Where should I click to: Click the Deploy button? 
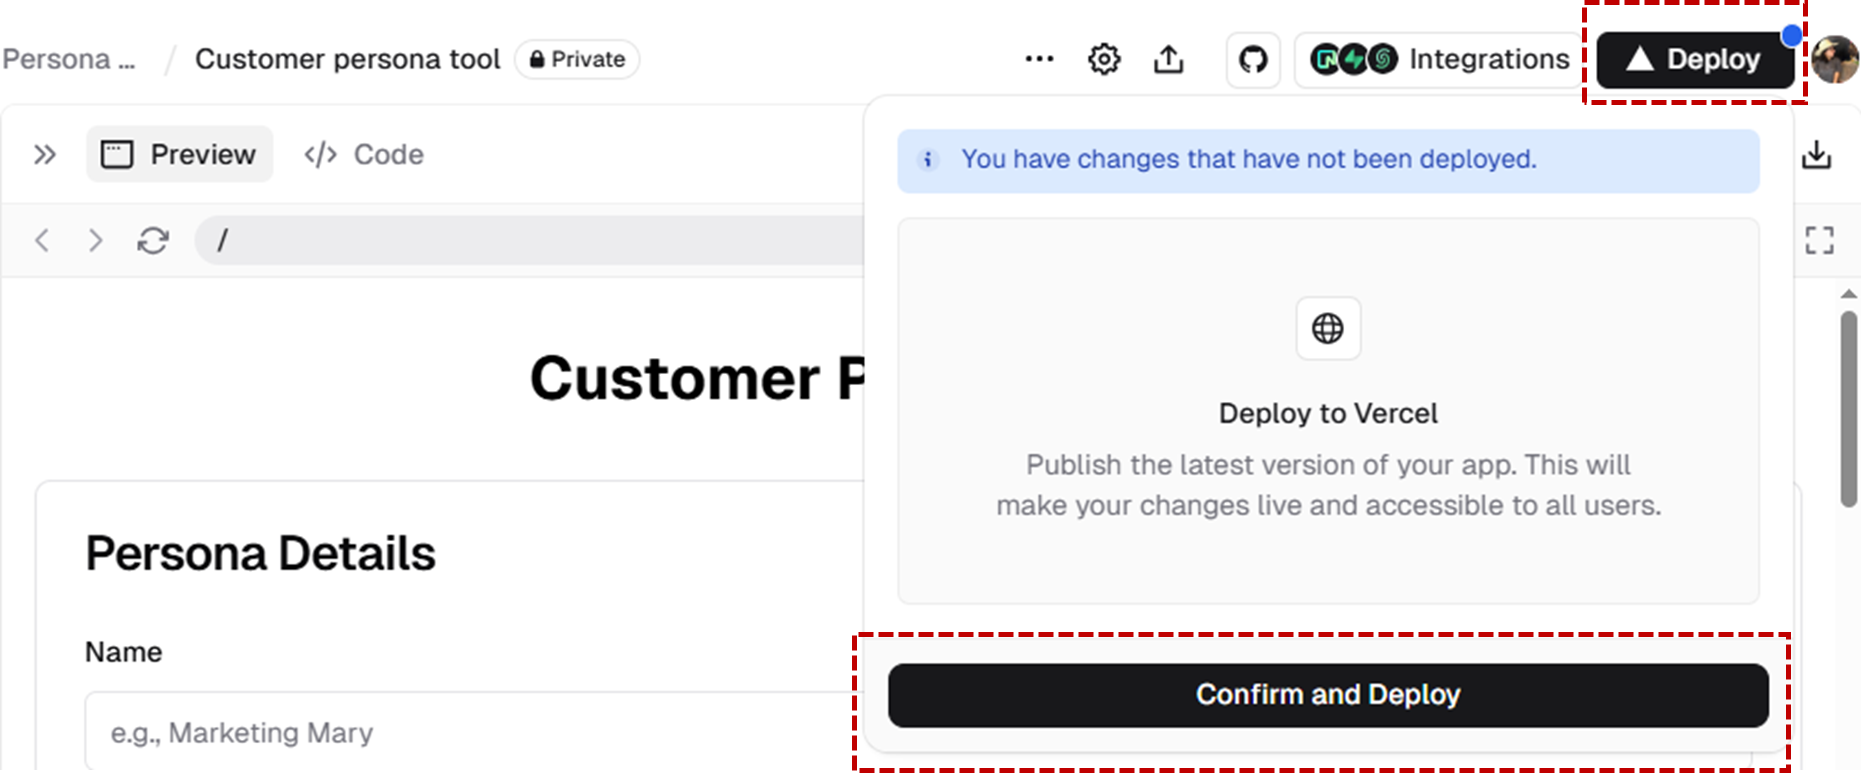(1695, 60)
